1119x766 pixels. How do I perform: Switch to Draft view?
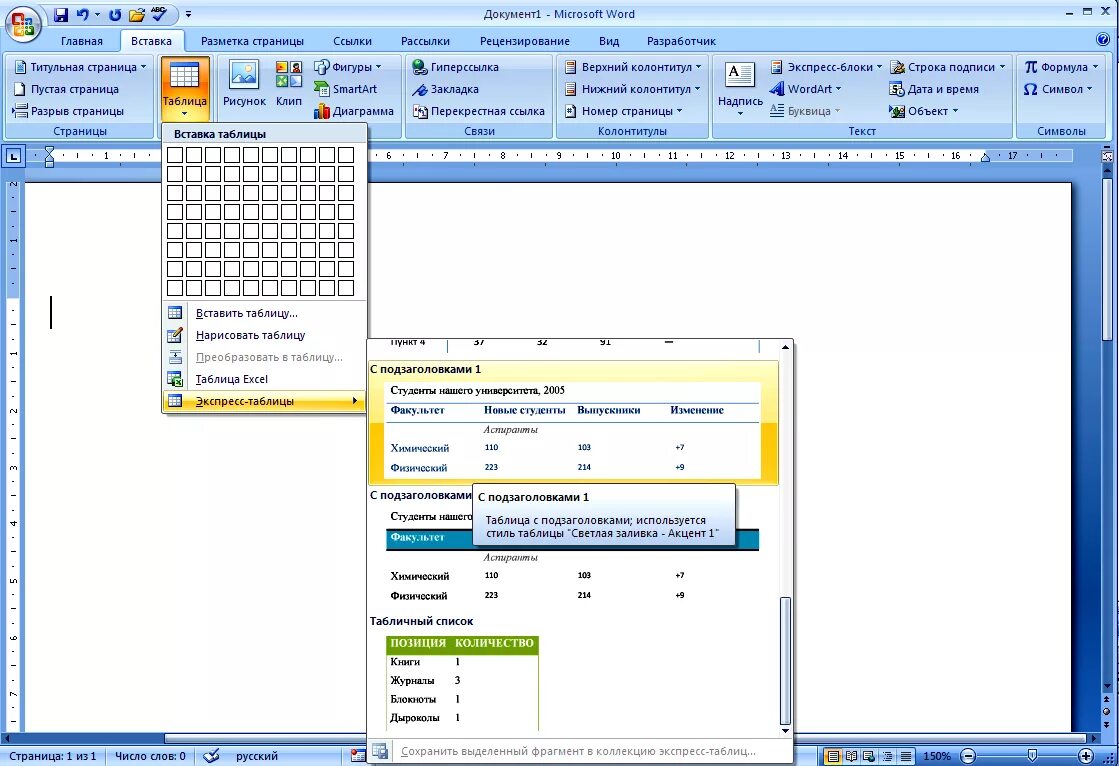906,756
